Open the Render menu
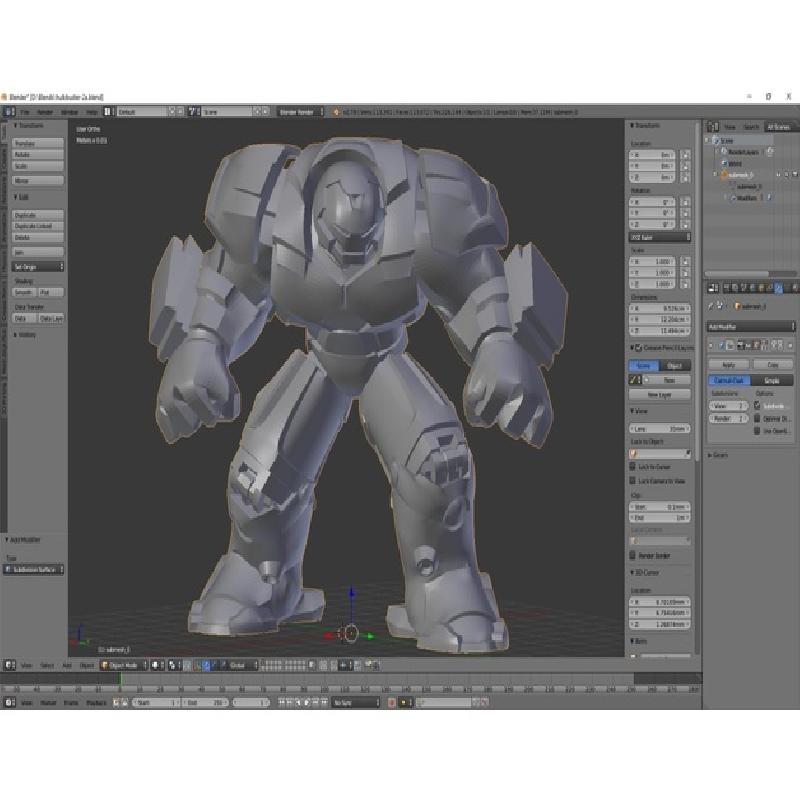 click(x=45, y=112)
